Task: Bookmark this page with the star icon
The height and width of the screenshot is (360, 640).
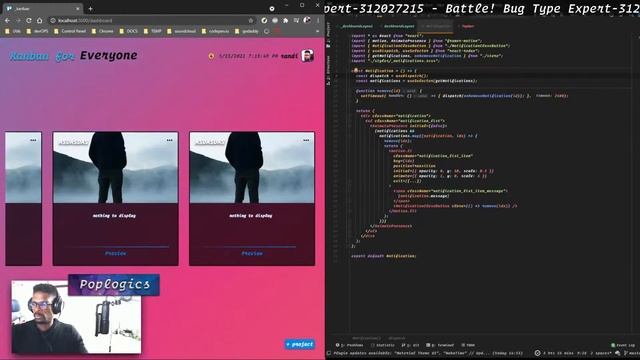Action: pos(251,20)
